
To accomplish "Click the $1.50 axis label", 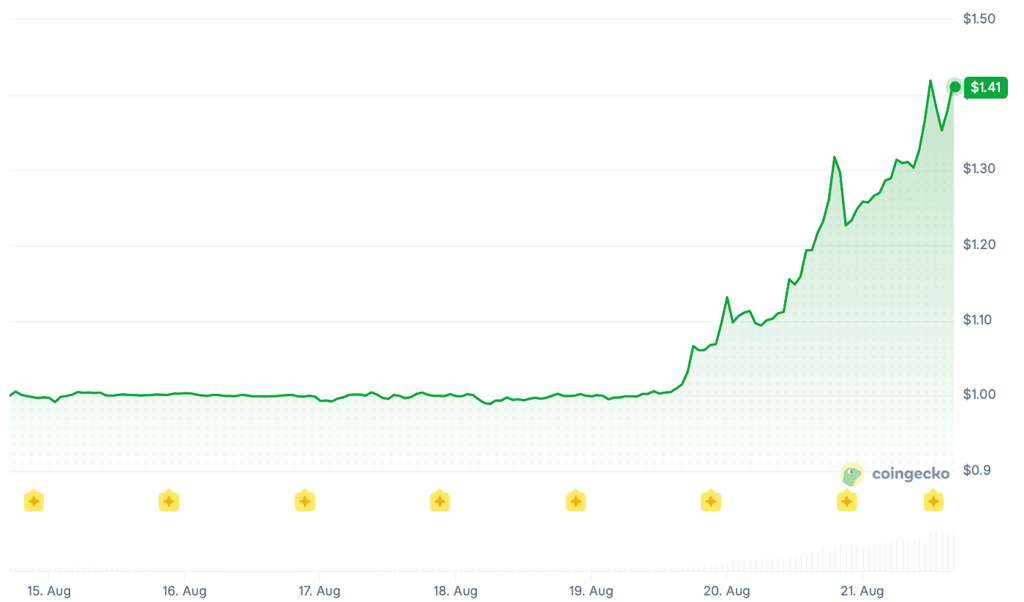I will point(979,19).
